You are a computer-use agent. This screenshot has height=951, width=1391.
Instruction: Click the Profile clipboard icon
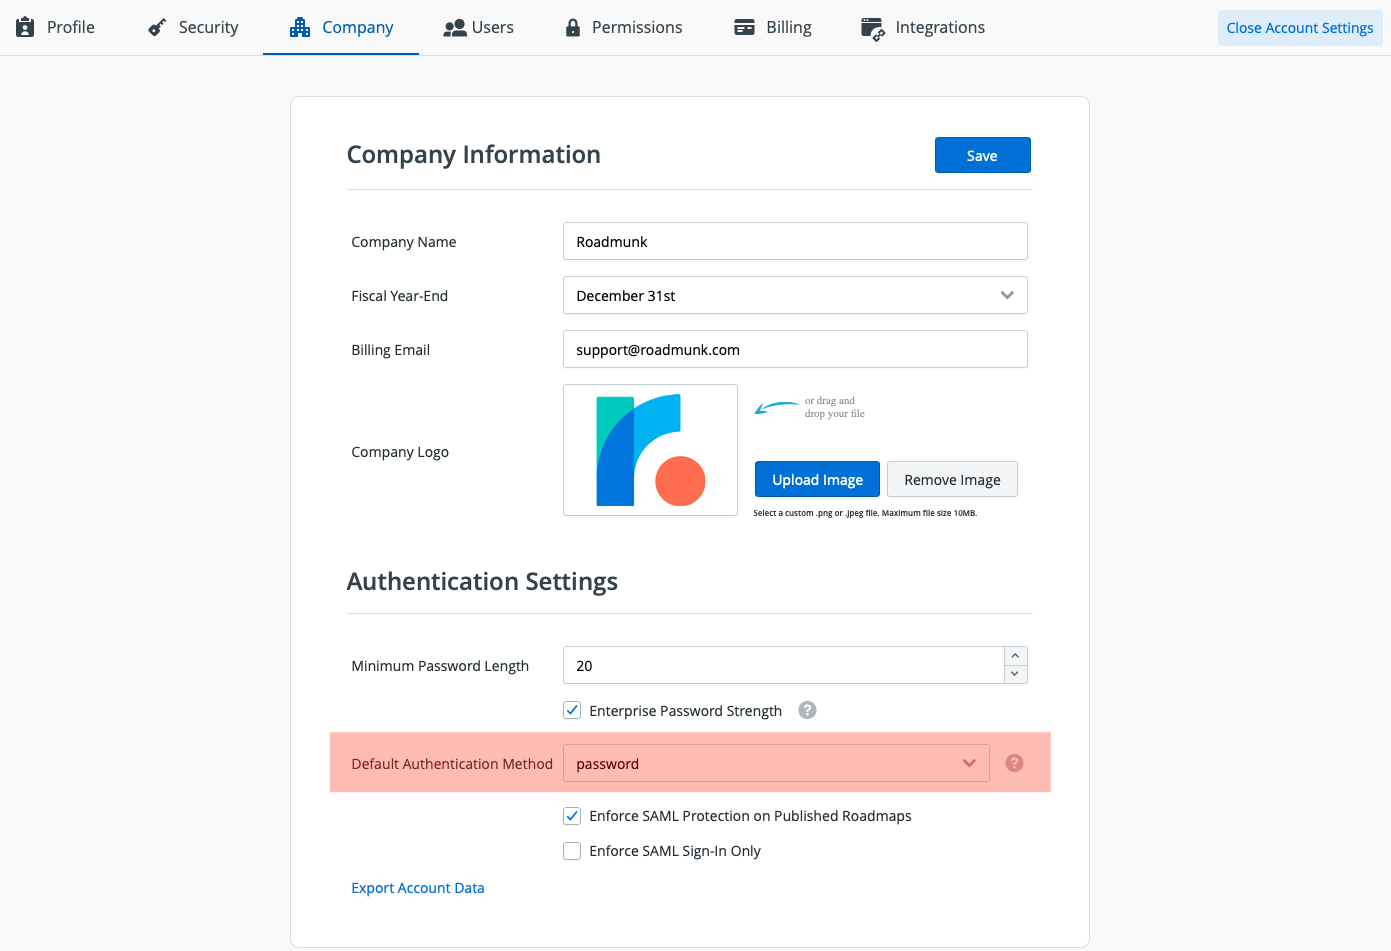tap(26, 27)
